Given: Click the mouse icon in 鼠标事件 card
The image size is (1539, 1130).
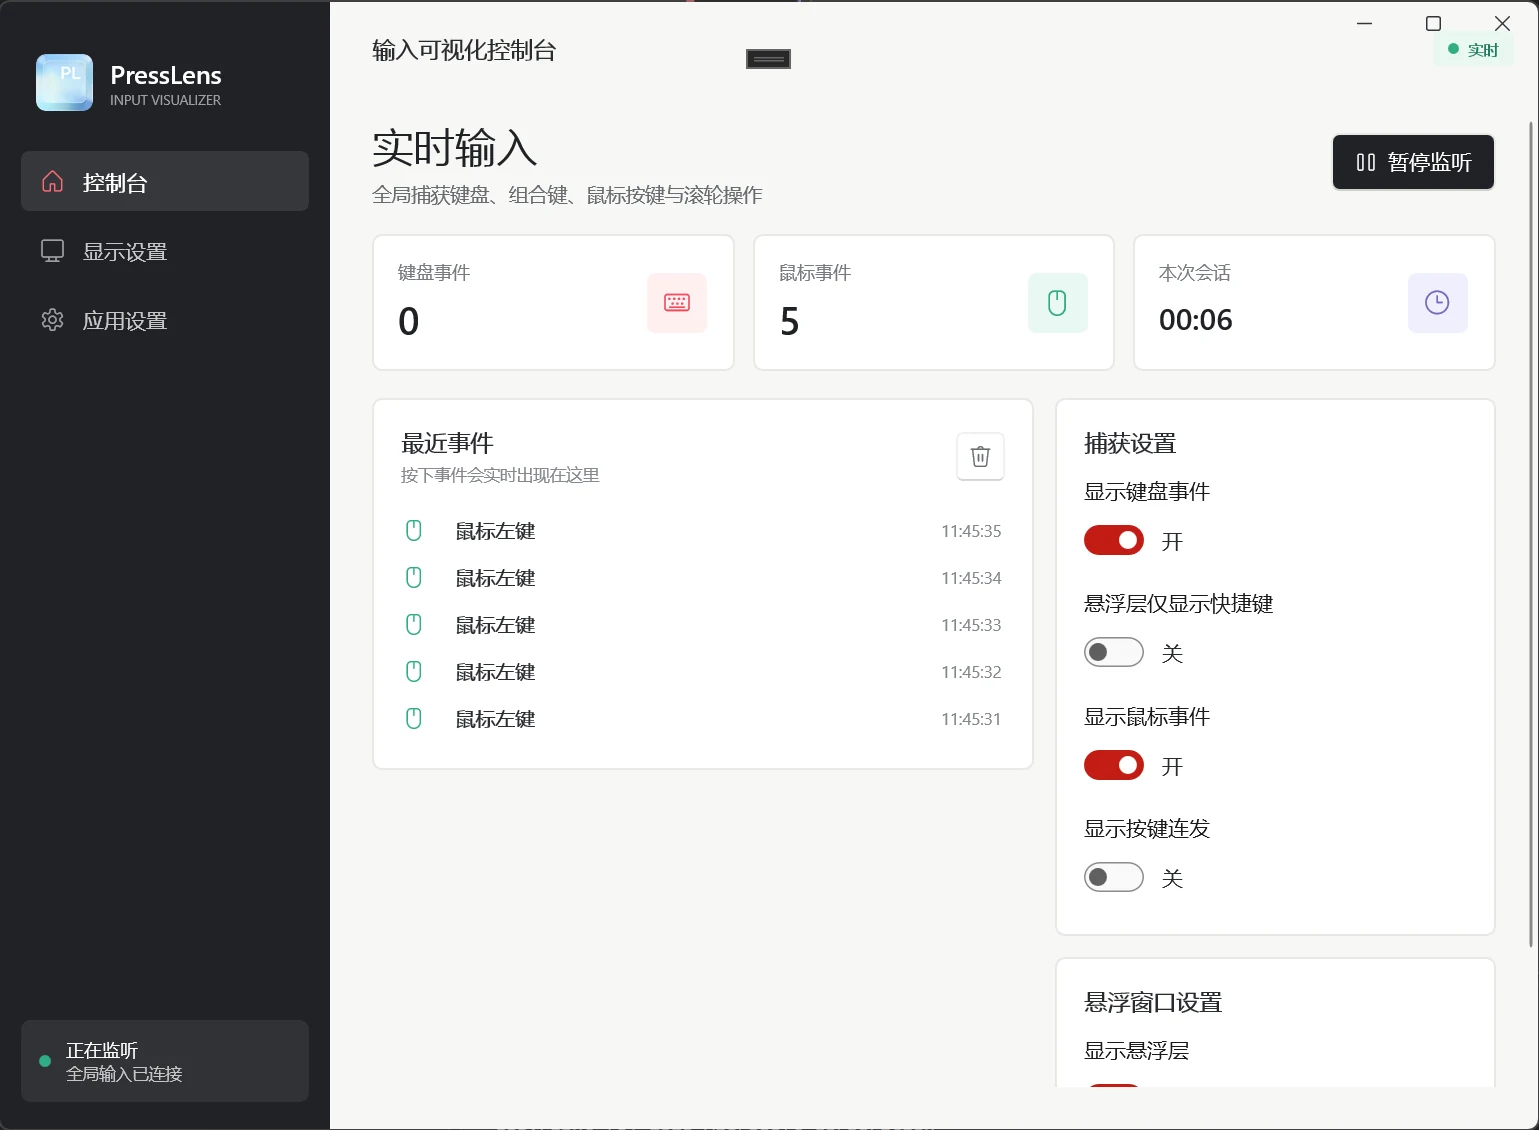Looking at the screenshot, I should click(x=1057, y=303).
